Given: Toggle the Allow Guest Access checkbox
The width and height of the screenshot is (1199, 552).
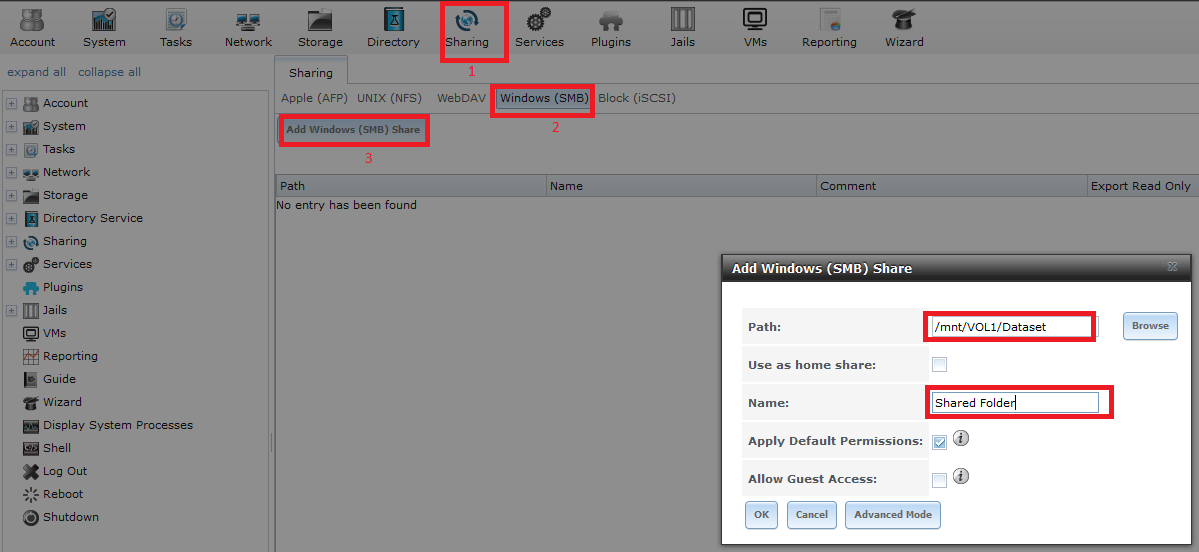Looking at the screenshot, I should tap(939, 480).
